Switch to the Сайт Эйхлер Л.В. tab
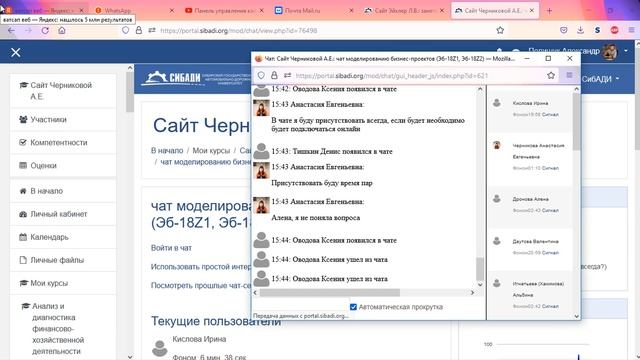The height and width of the screenshot is (360, 640). (x=404, y=11)
